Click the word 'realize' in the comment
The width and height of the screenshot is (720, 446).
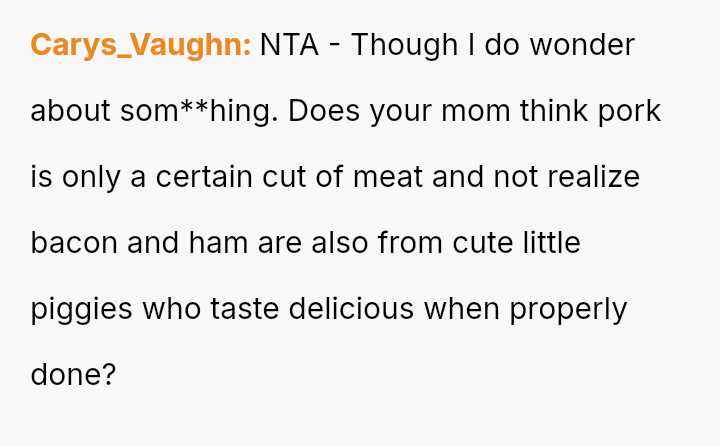point(592,178)
